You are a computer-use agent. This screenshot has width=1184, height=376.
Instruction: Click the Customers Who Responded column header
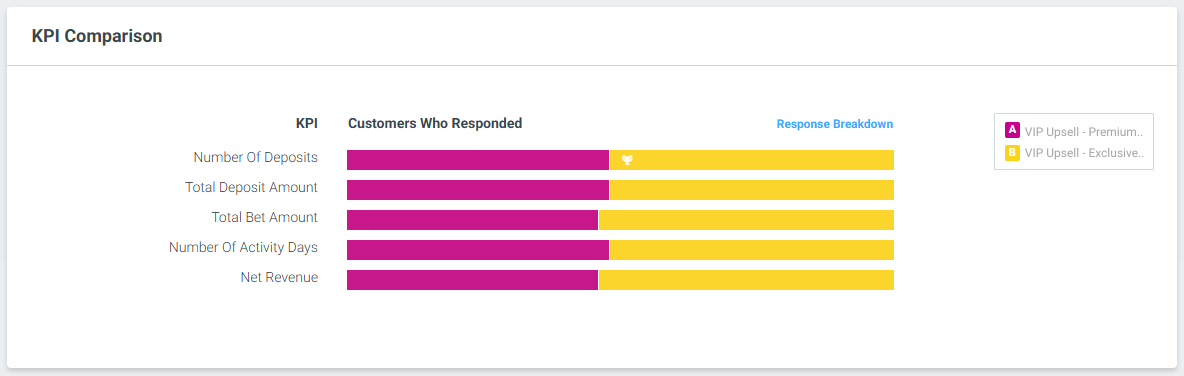(x=435, y=123)
